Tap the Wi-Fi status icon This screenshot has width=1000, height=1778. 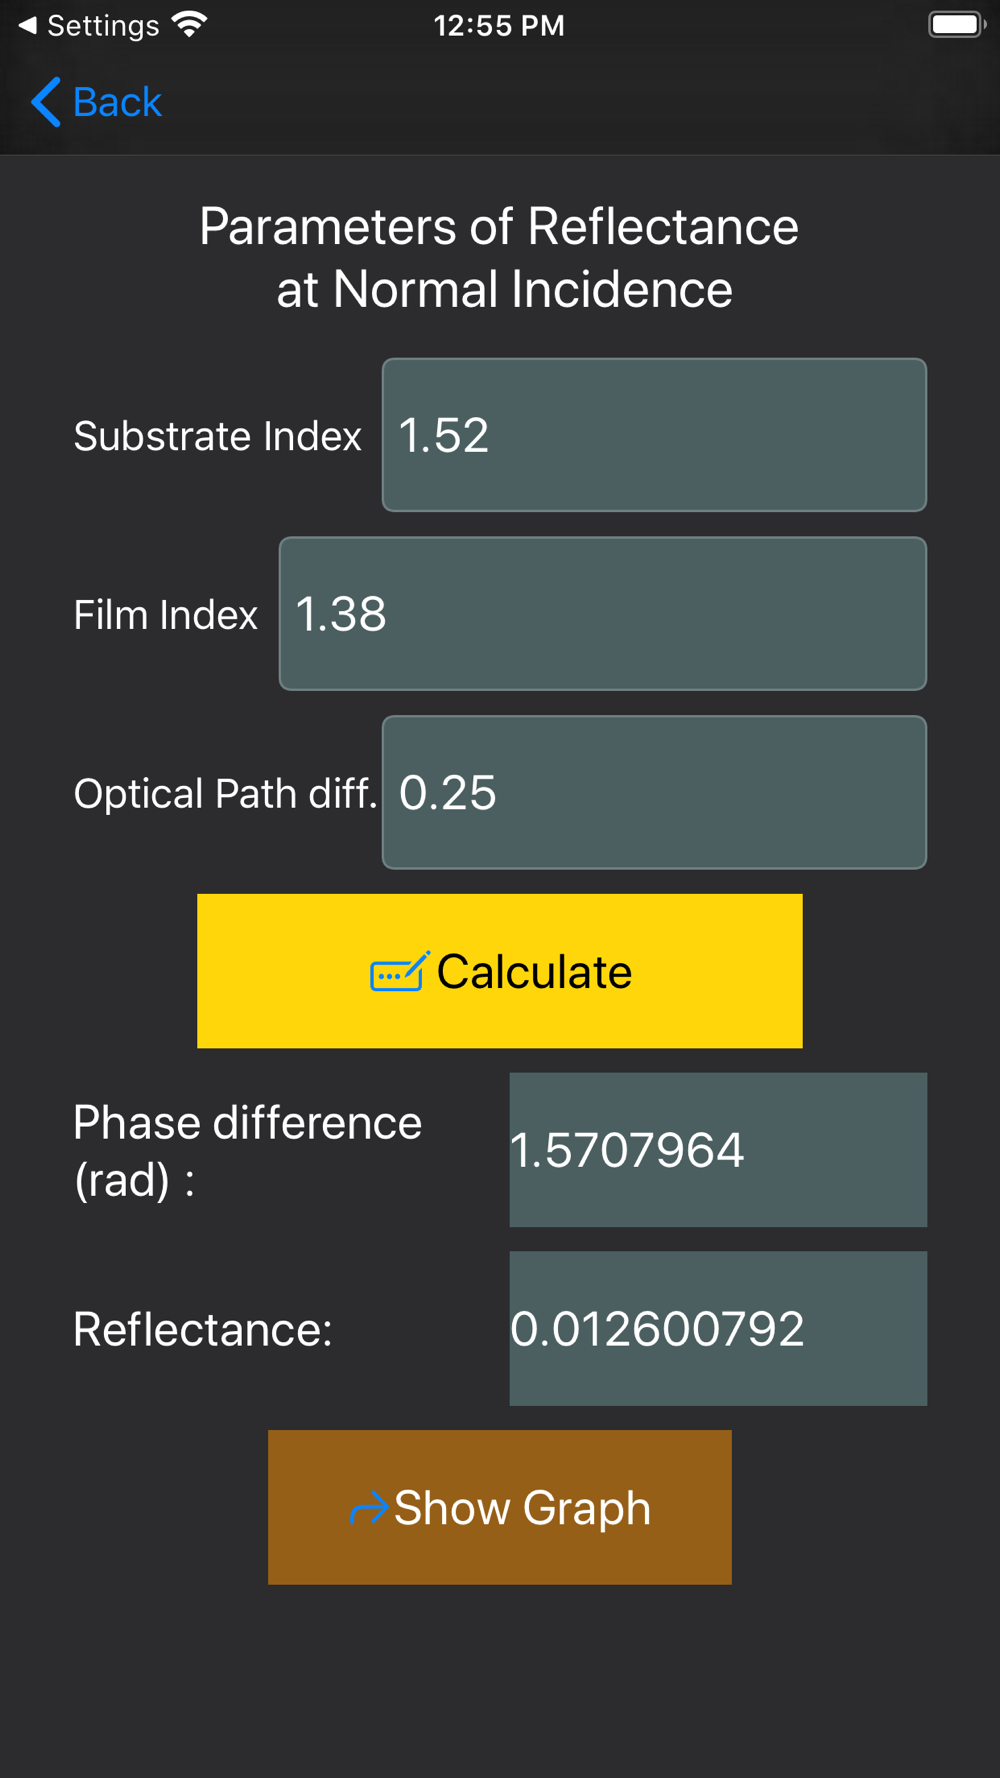tap(189, 25)
